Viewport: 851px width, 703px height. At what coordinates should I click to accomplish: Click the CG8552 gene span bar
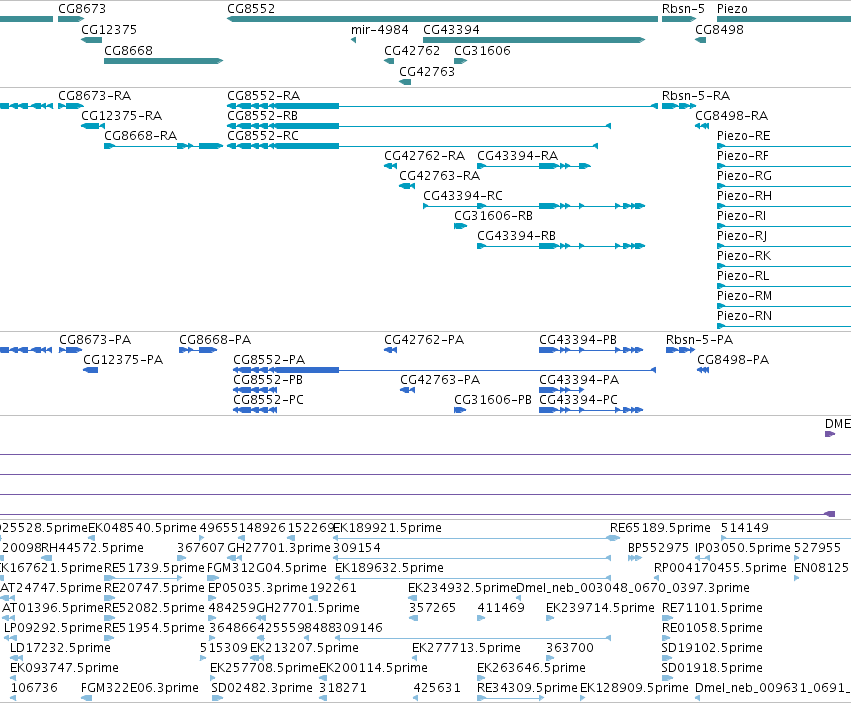click(442, 19)
